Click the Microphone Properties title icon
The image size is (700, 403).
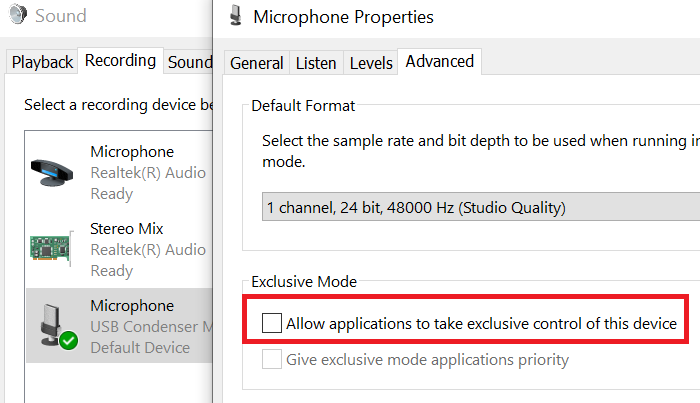tap(235, 16)
